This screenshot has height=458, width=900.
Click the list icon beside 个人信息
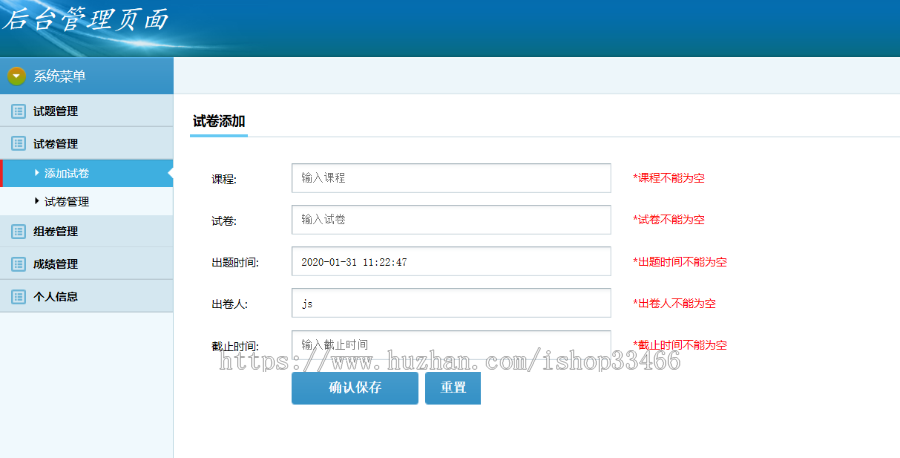(x=18, y=297)
